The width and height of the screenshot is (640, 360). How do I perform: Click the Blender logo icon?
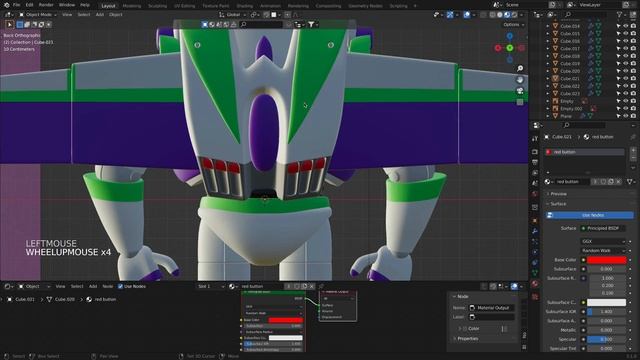pos(6,5)
